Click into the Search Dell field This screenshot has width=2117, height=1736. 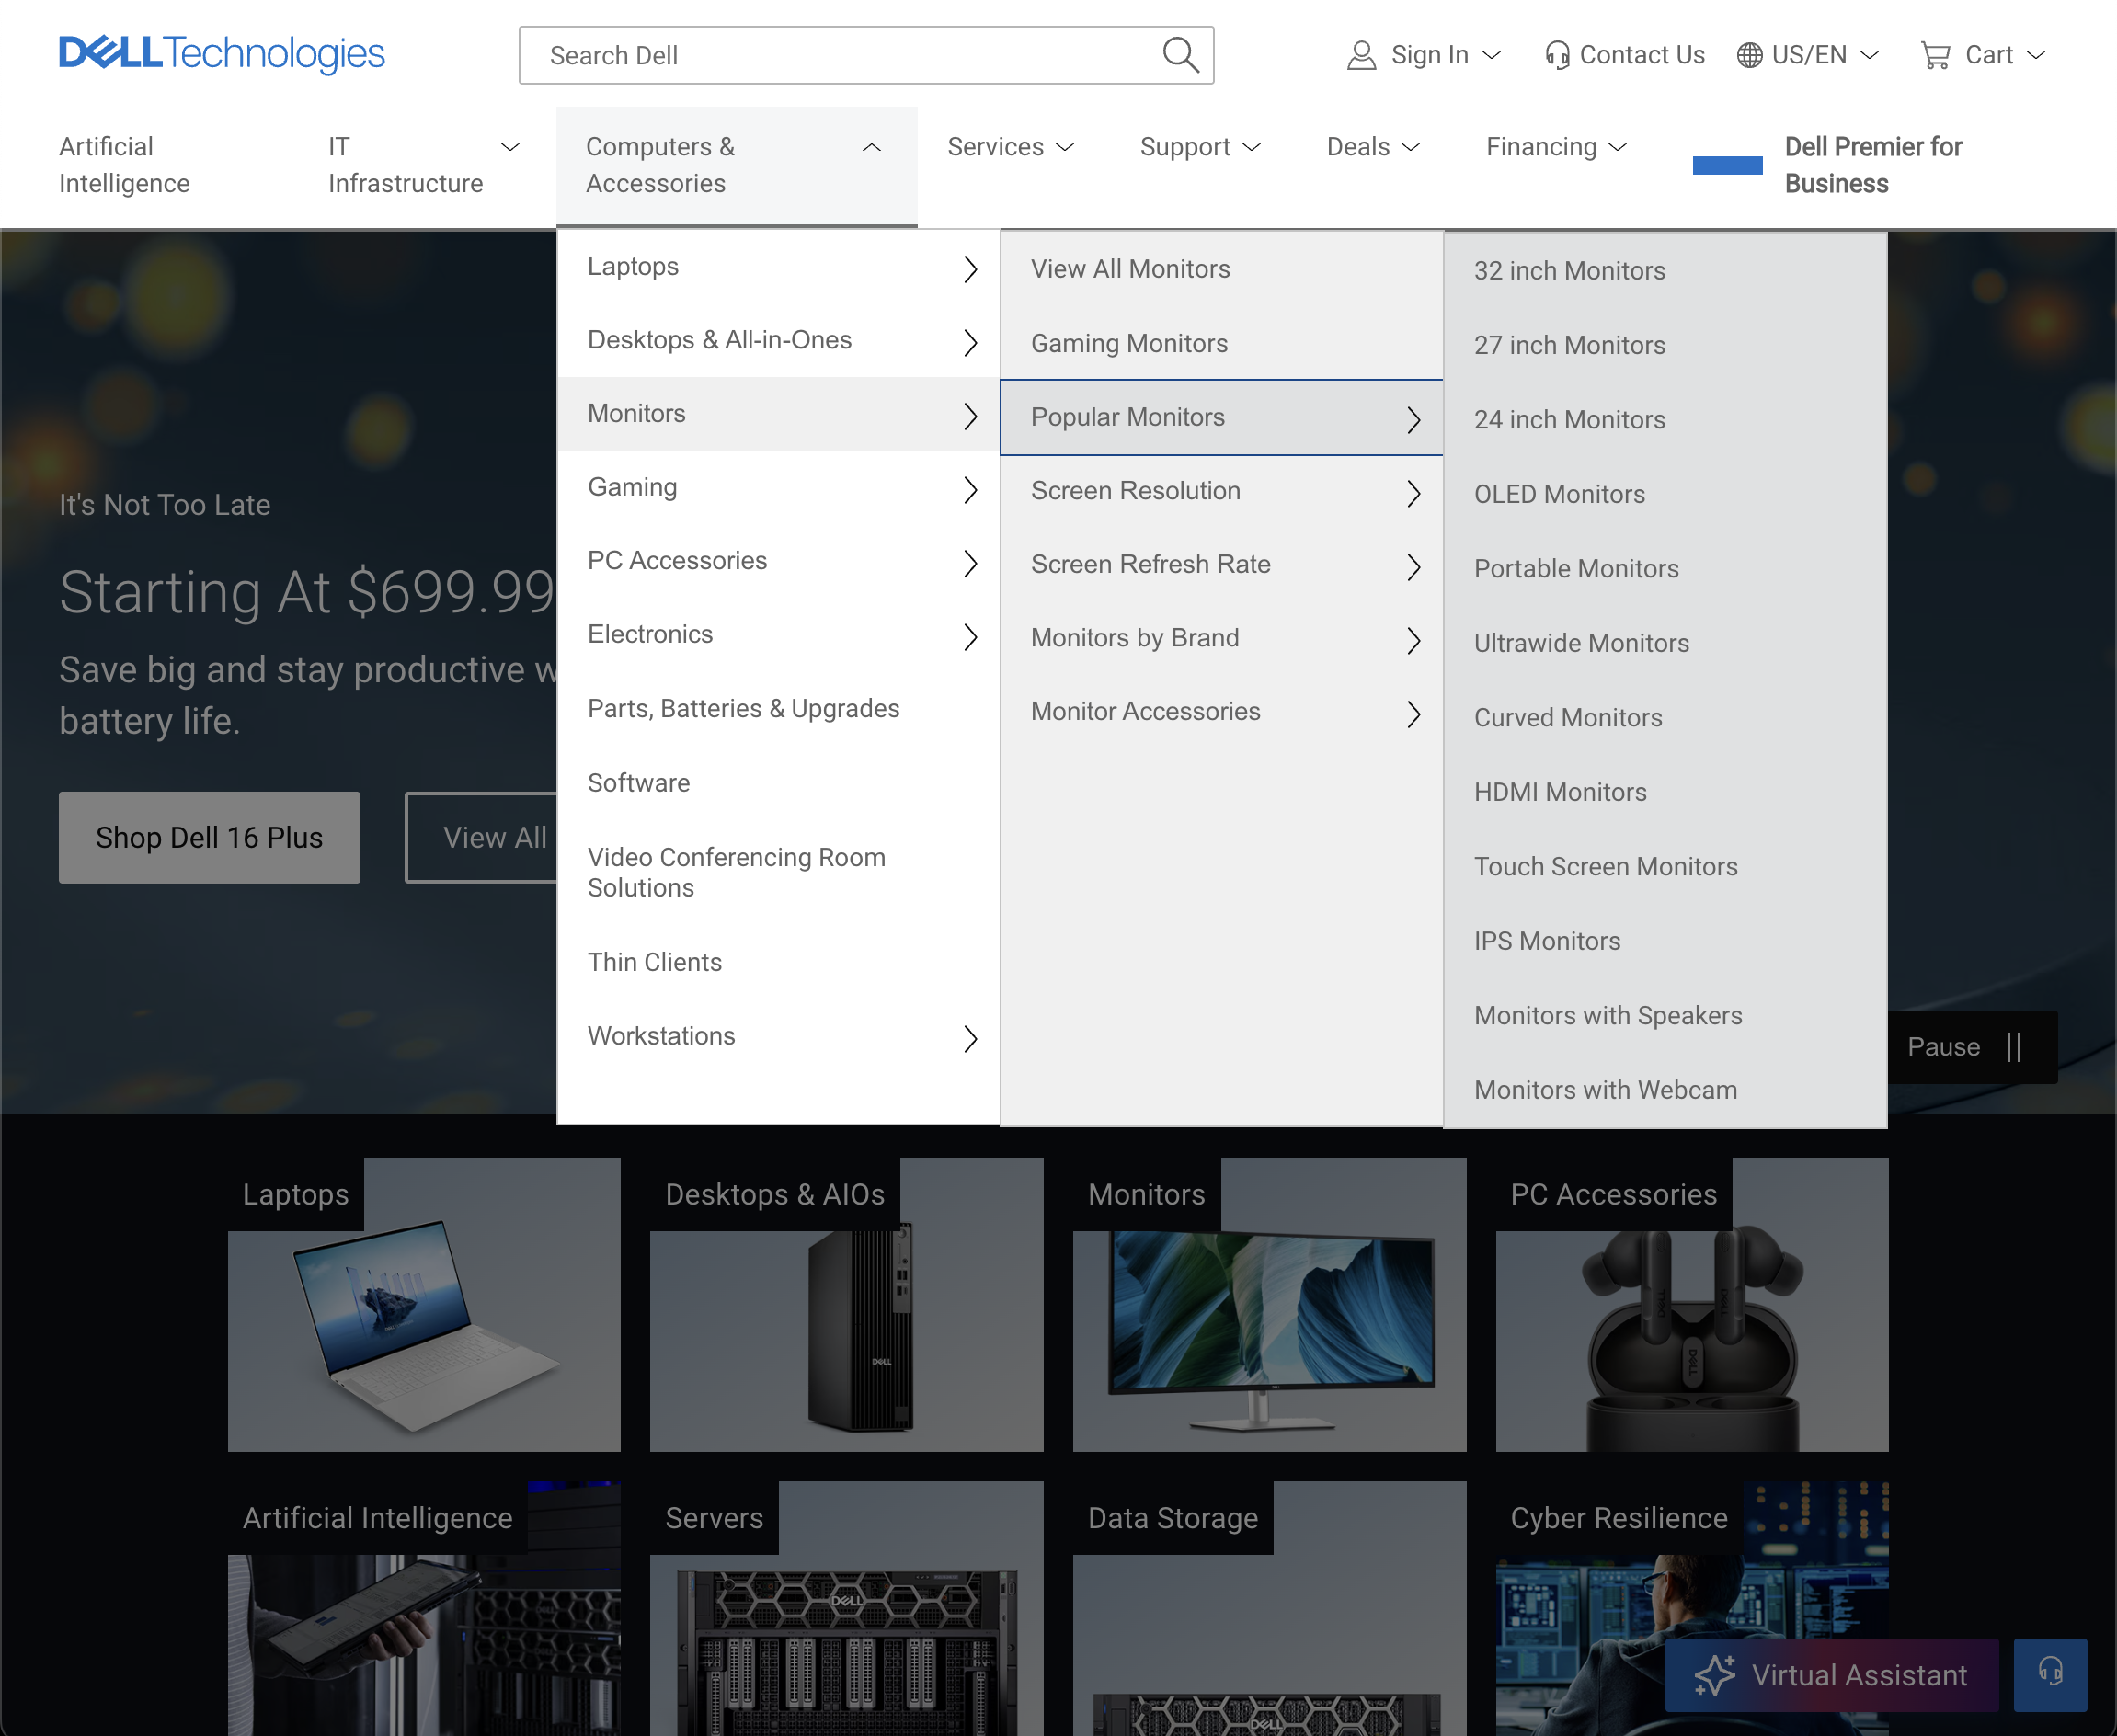pyautogui.click(x=840, y=55)
